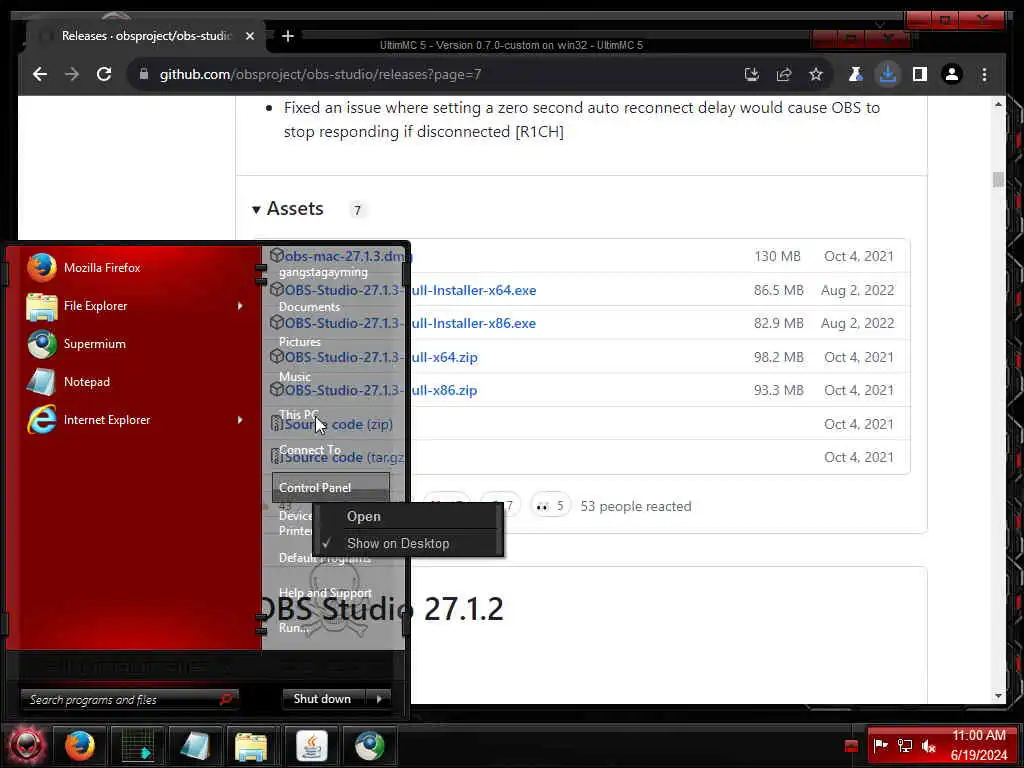Open Notepad from Start menu
1024x768 pixels.
point(134,381)
